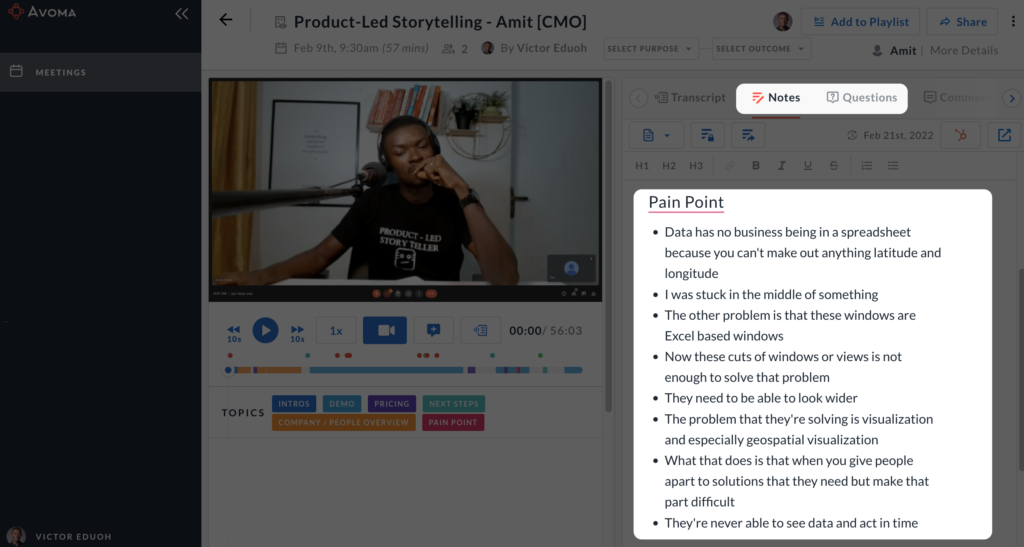Go back using the left arrow
Screen dimensions: 1024x547
pos(226,20)
